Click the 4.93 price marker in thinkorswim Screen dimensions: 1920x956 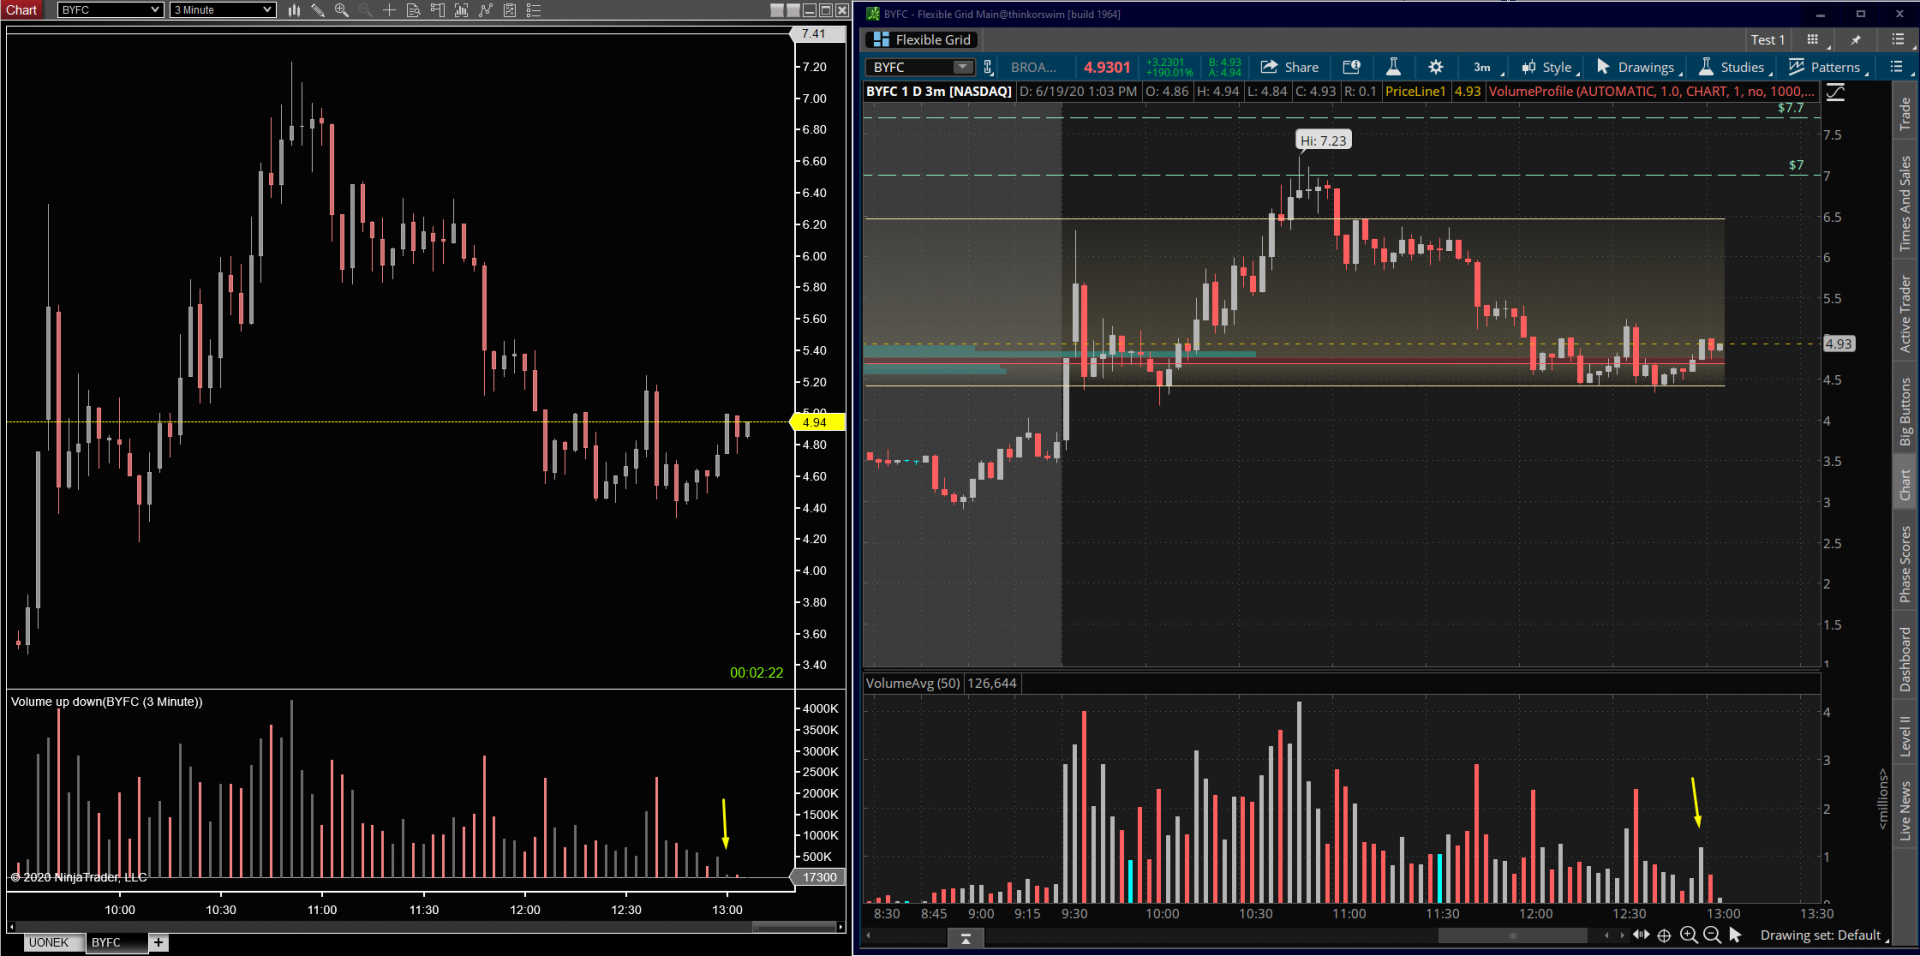coord(1838,343)
